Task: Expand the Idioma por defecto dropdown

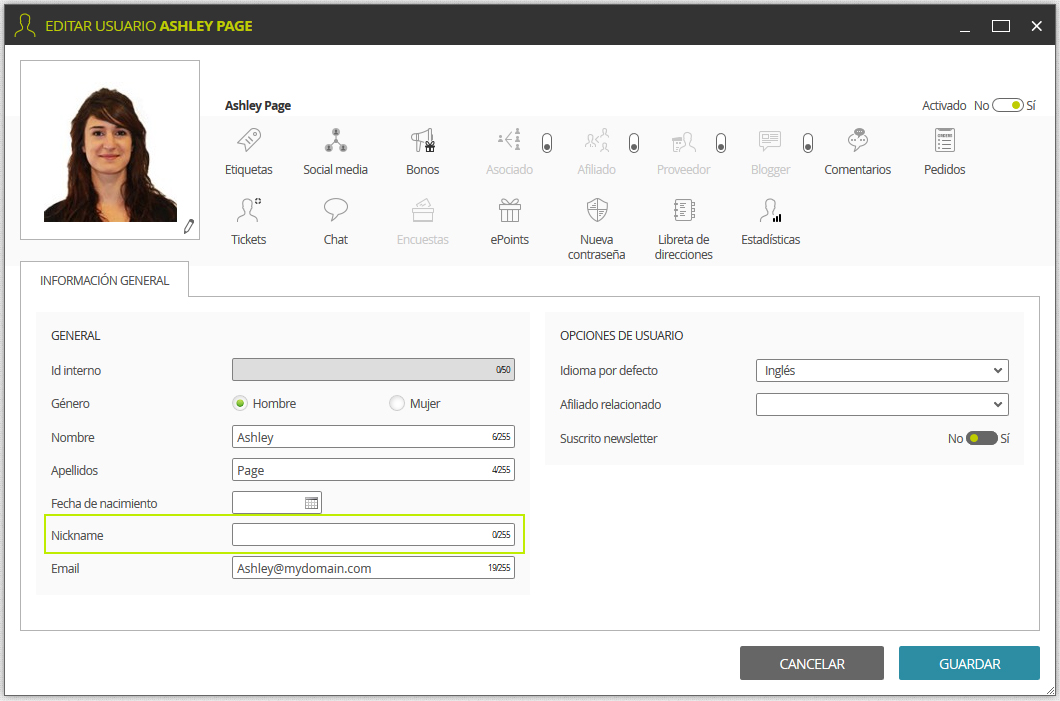Action: click(x=882, y=370)
